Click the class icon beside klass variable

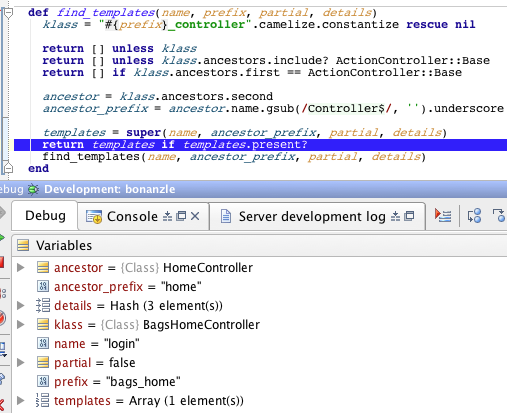pos(43,324)
